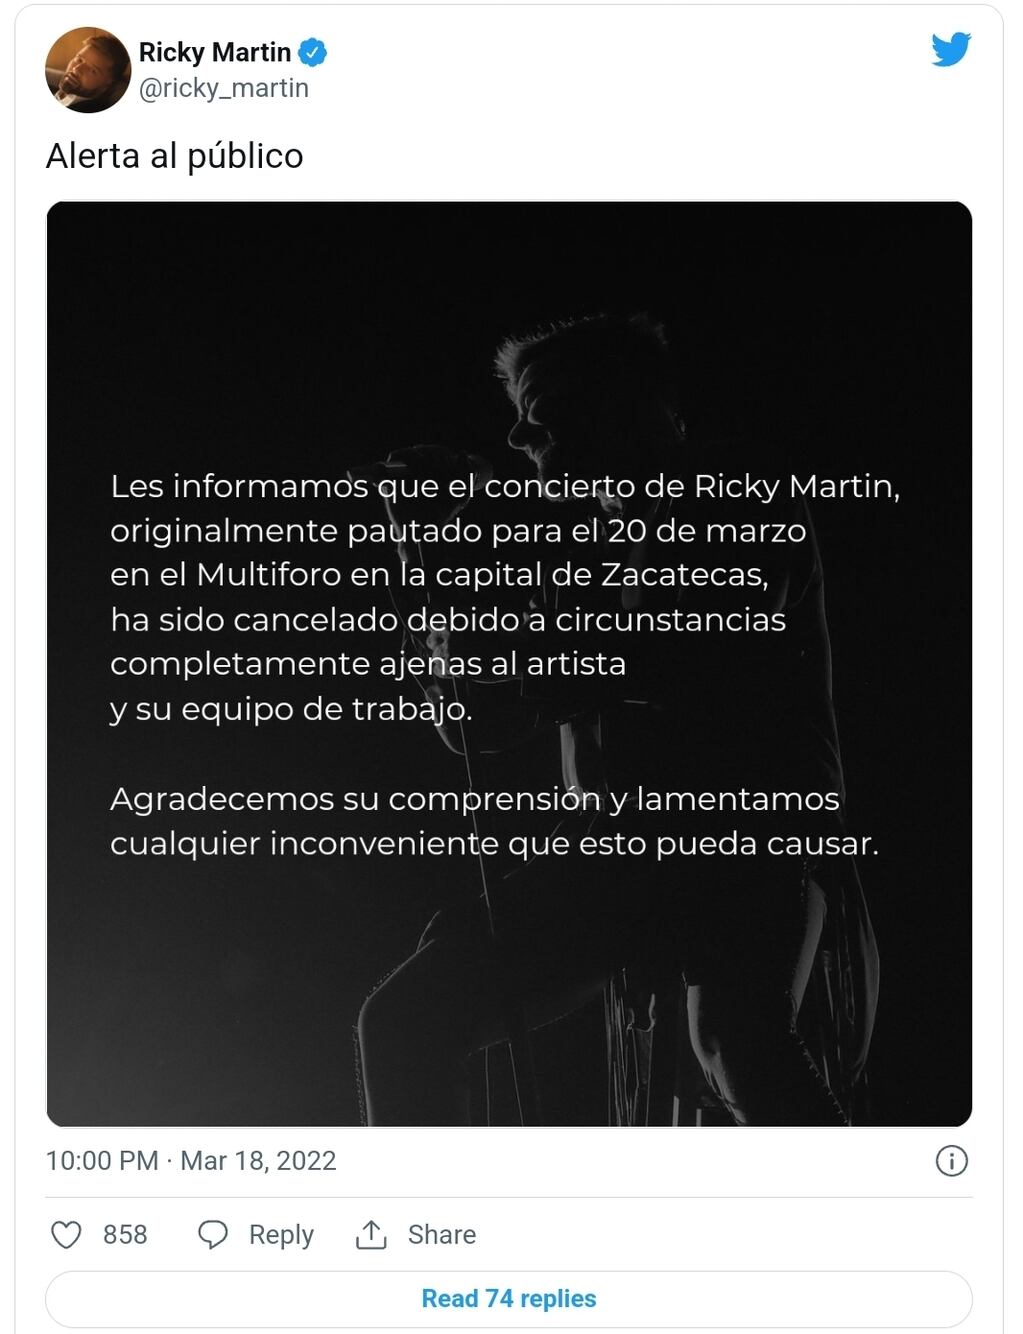1023x1334 pixels.
Task: Click the Reply label
Action: coord(281,1235)
